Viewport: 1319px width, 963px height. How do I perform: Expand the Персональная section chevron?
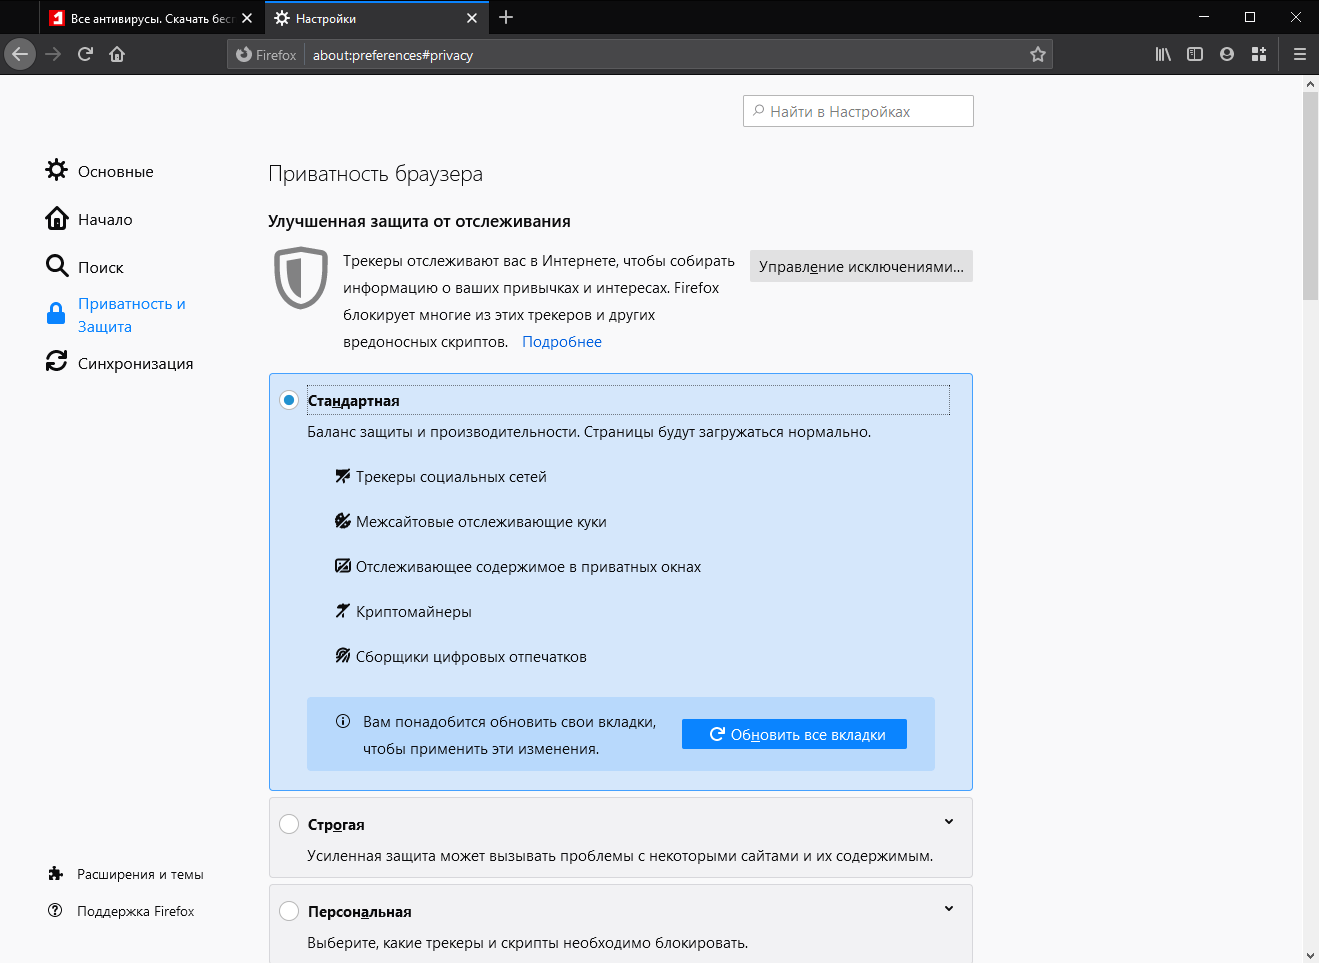coord(948,907)
